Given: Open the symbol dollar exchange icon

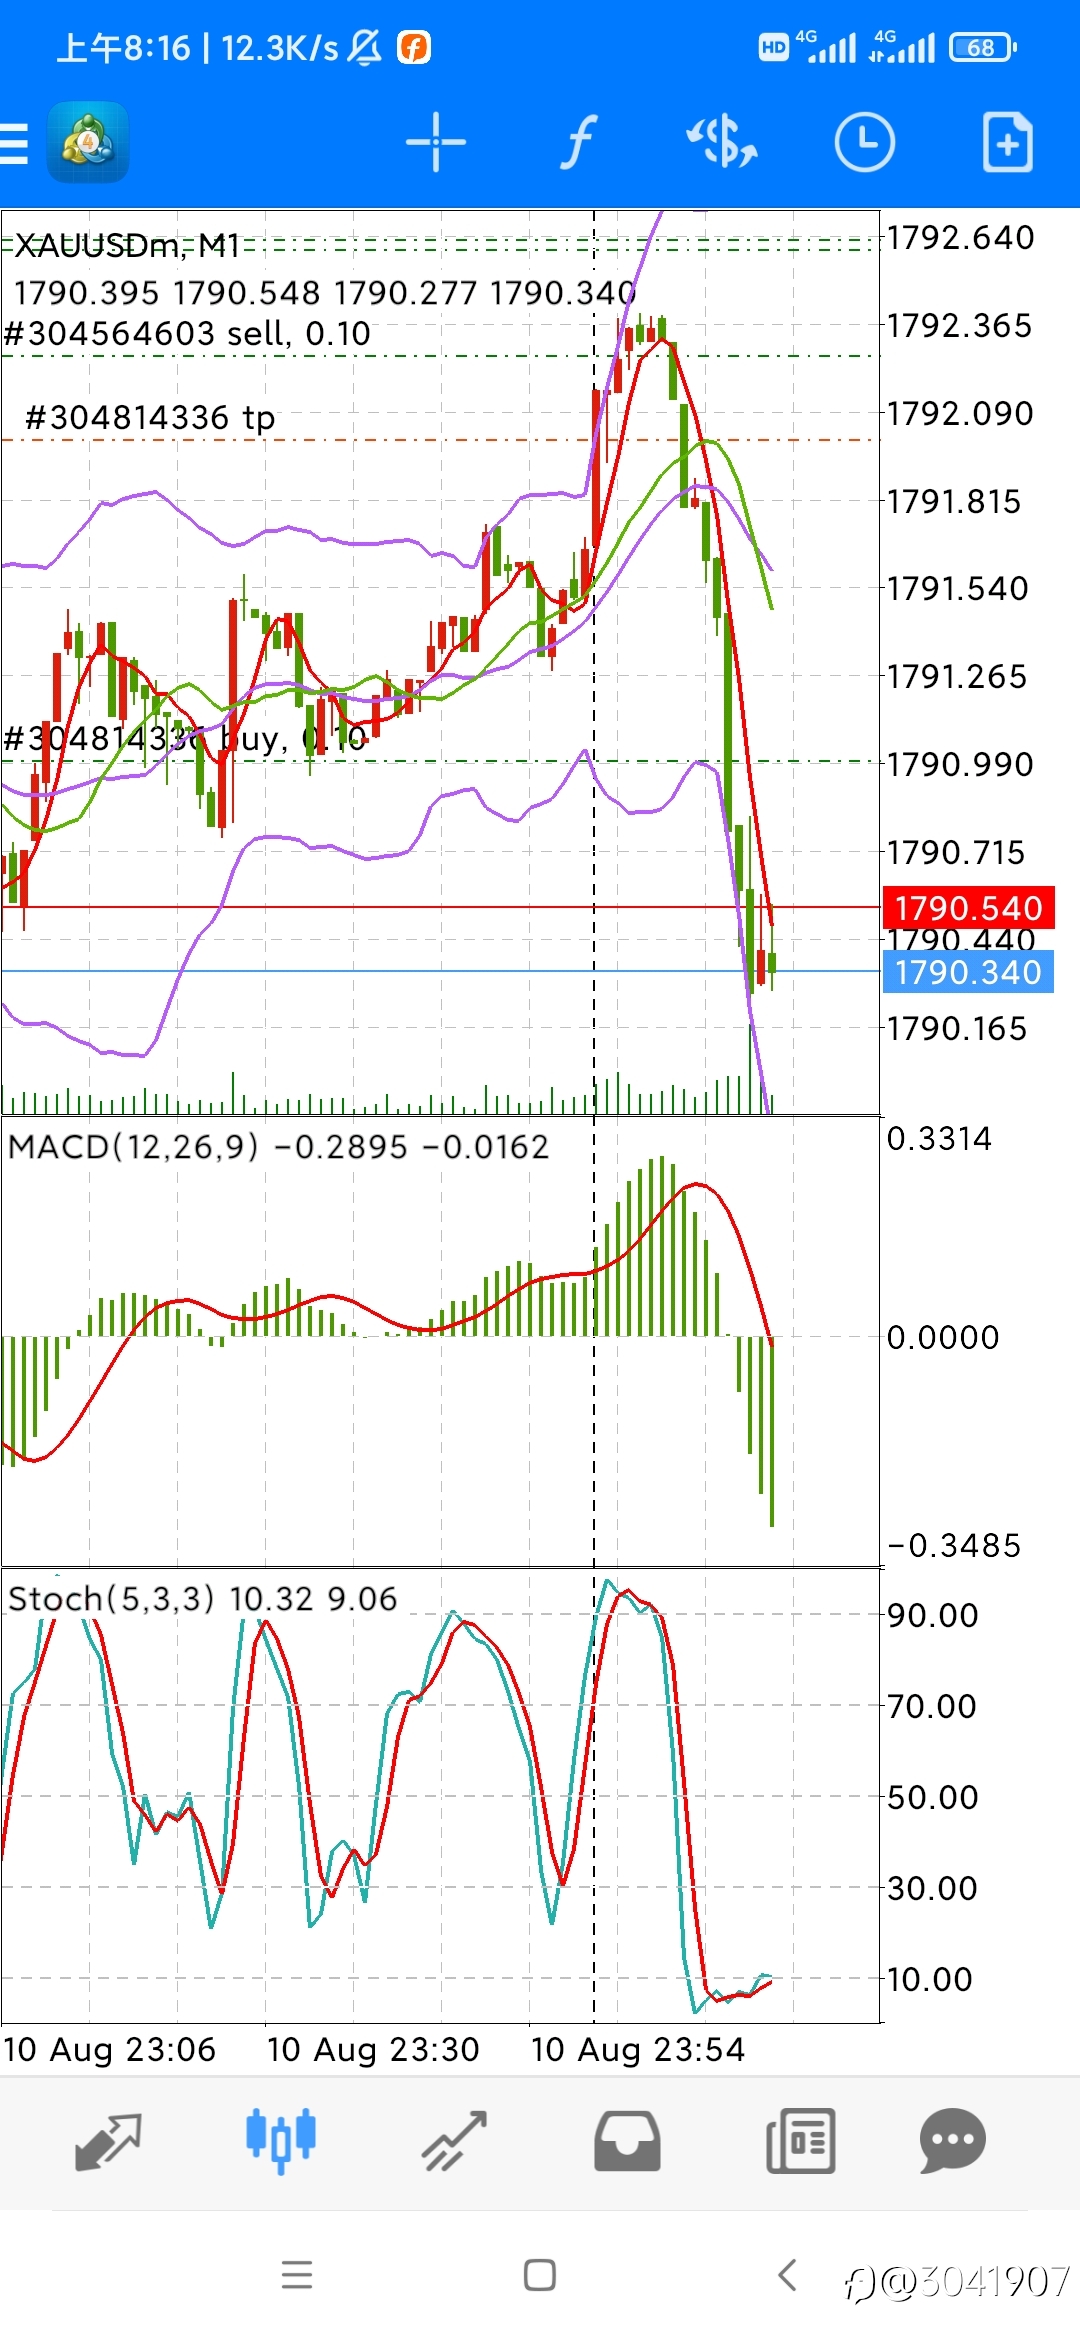Looking at the screenshot, I should (722, 142).
